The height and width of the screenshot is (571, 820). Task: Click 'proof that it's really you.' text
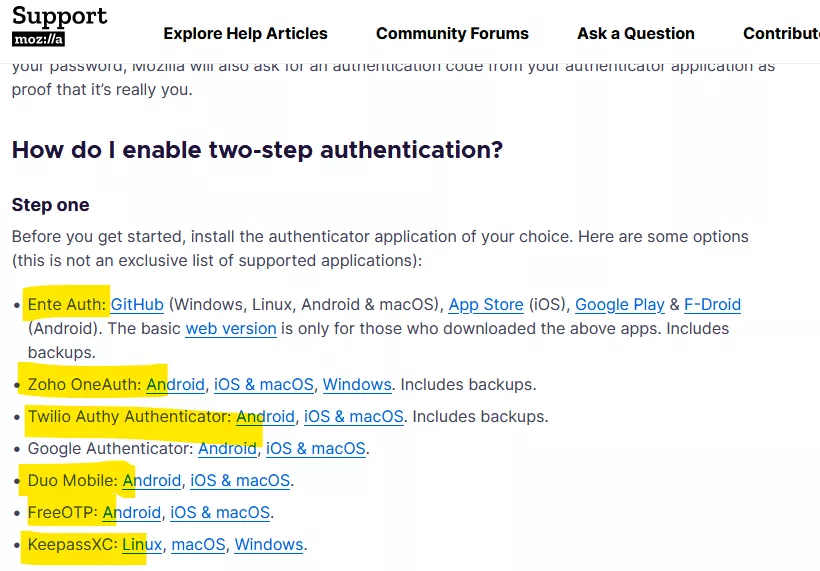click(102, 90)
